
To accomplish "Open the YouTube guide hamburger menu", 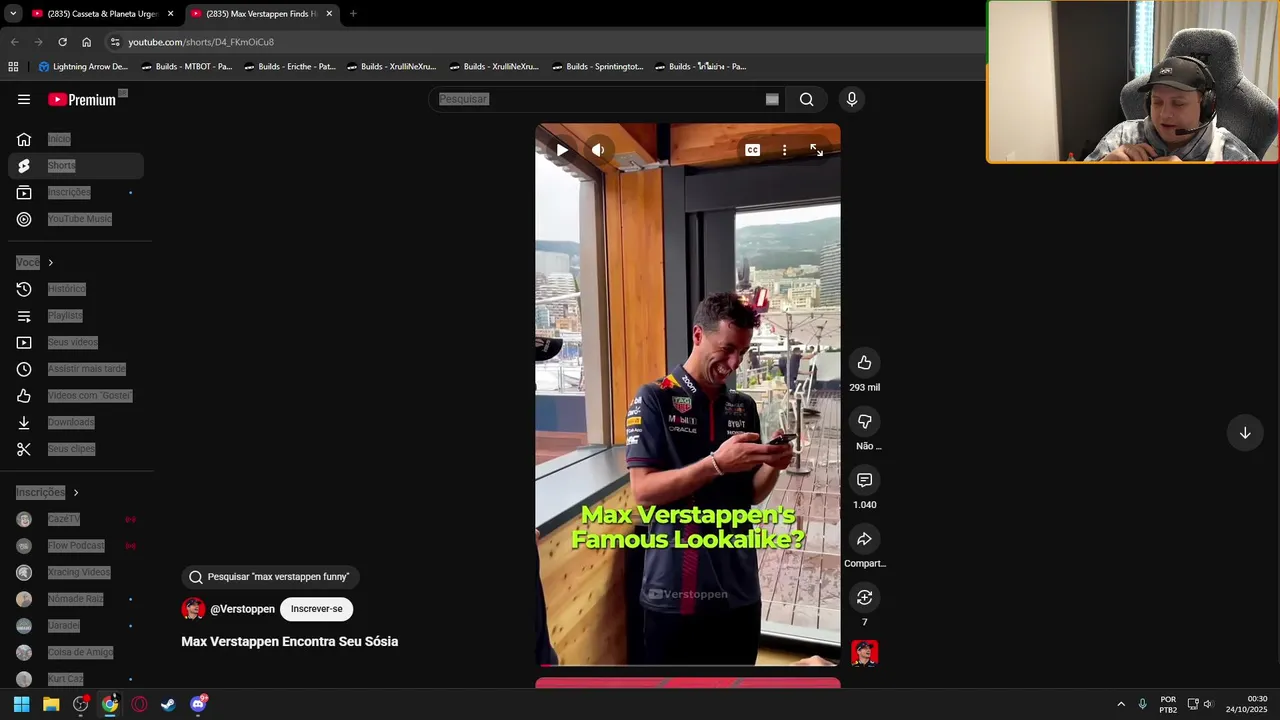I will [x=24, y=99].
